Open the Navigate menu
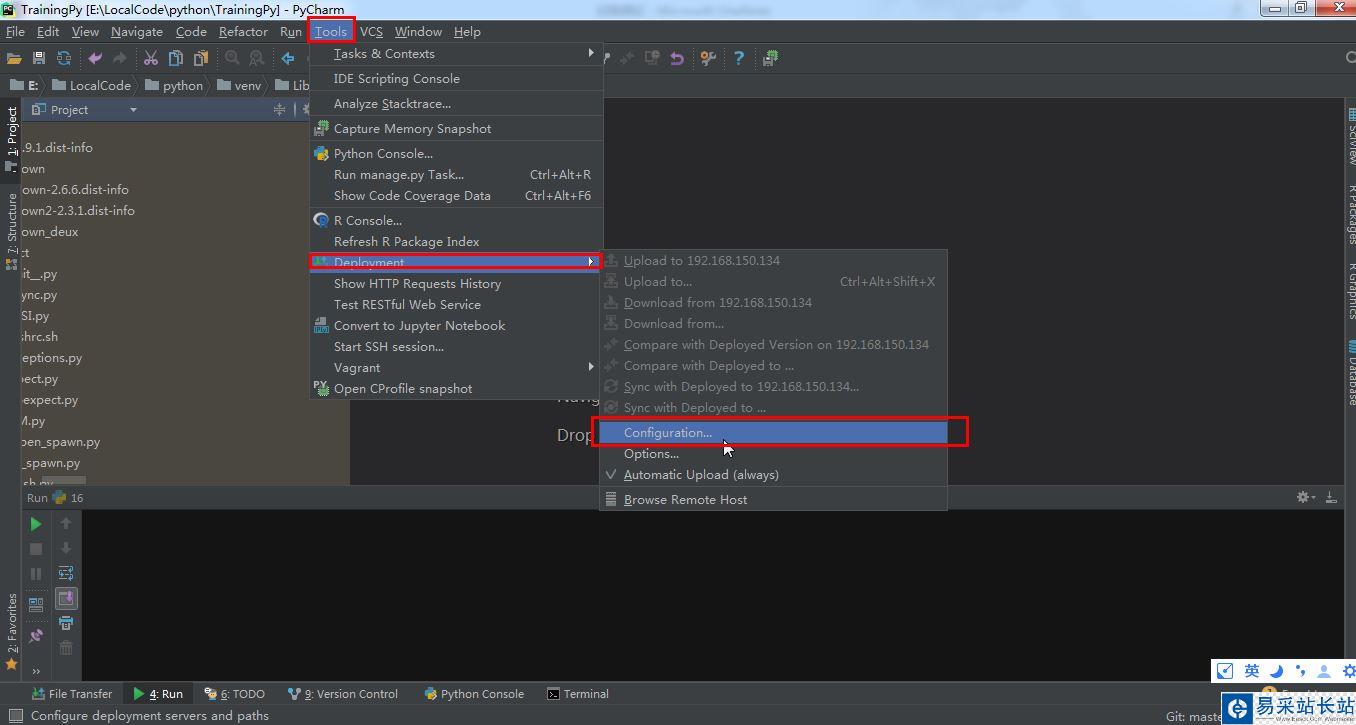This screenshot has height=725, width=1356. 137,32
